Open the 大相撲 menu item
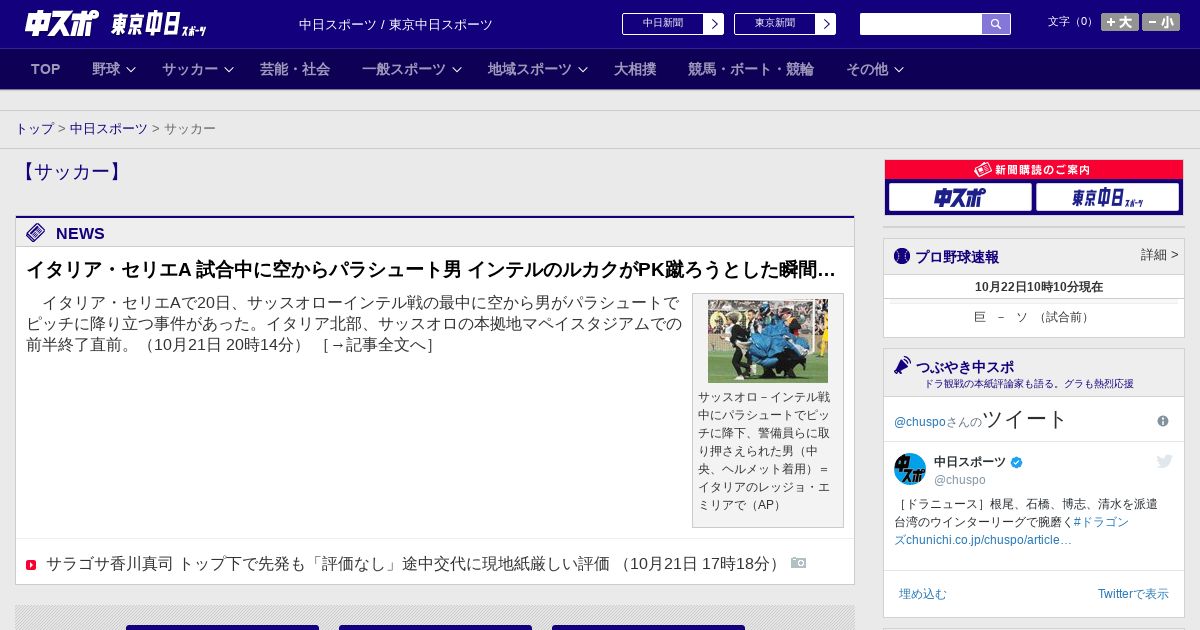The height and width of the screenshot is (630, 1200). pos(635,69)
